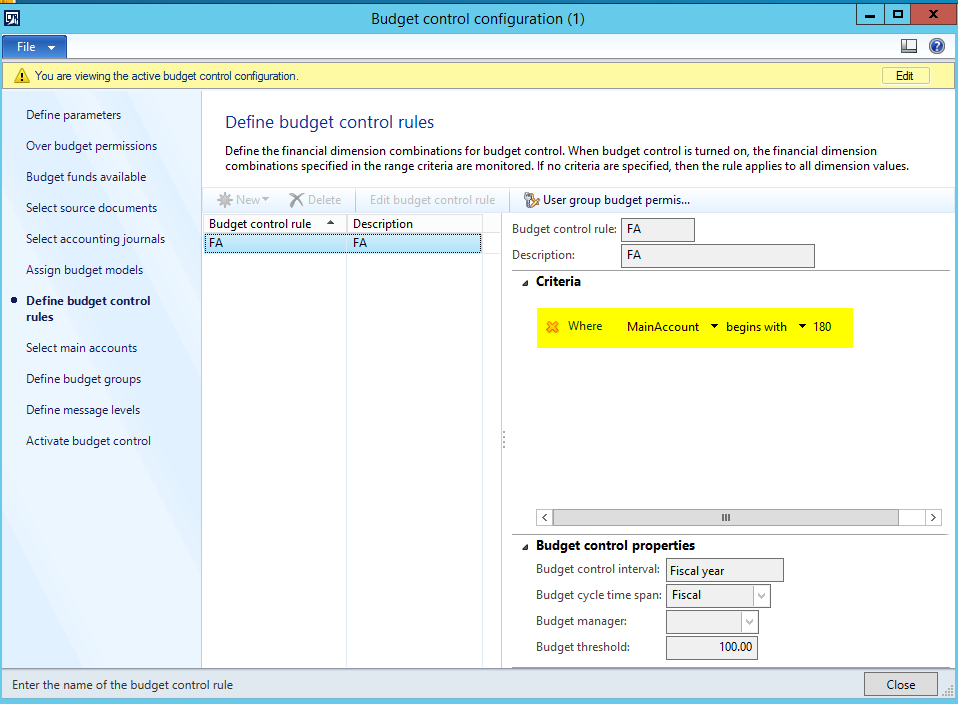Click the view layout icon beside help
The height and width of the screenshot is (704, 958).
point(909,46)
